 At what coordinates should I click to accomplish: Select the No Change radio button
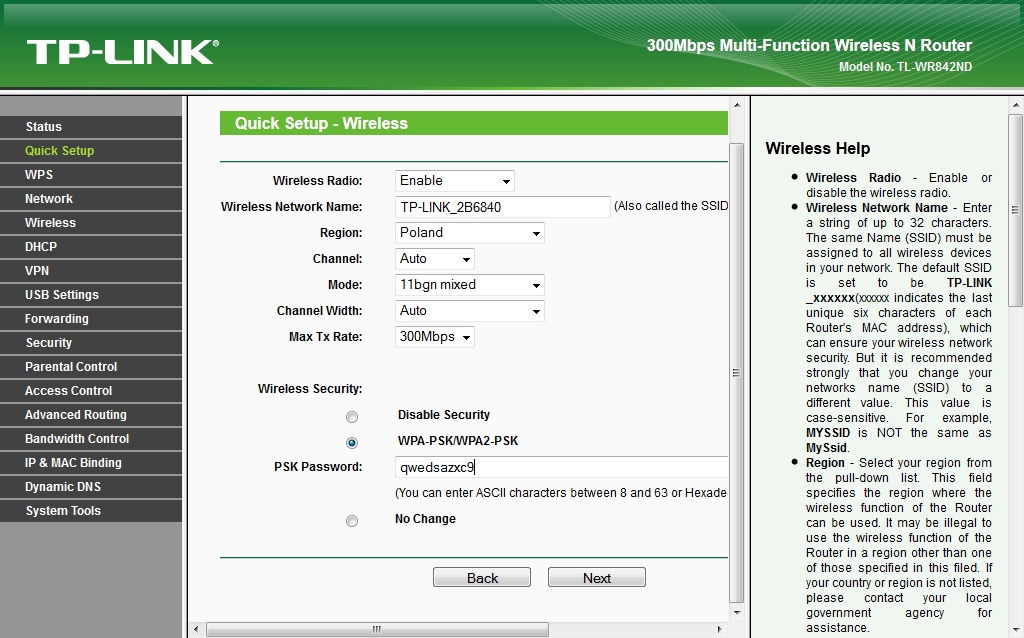352,520
